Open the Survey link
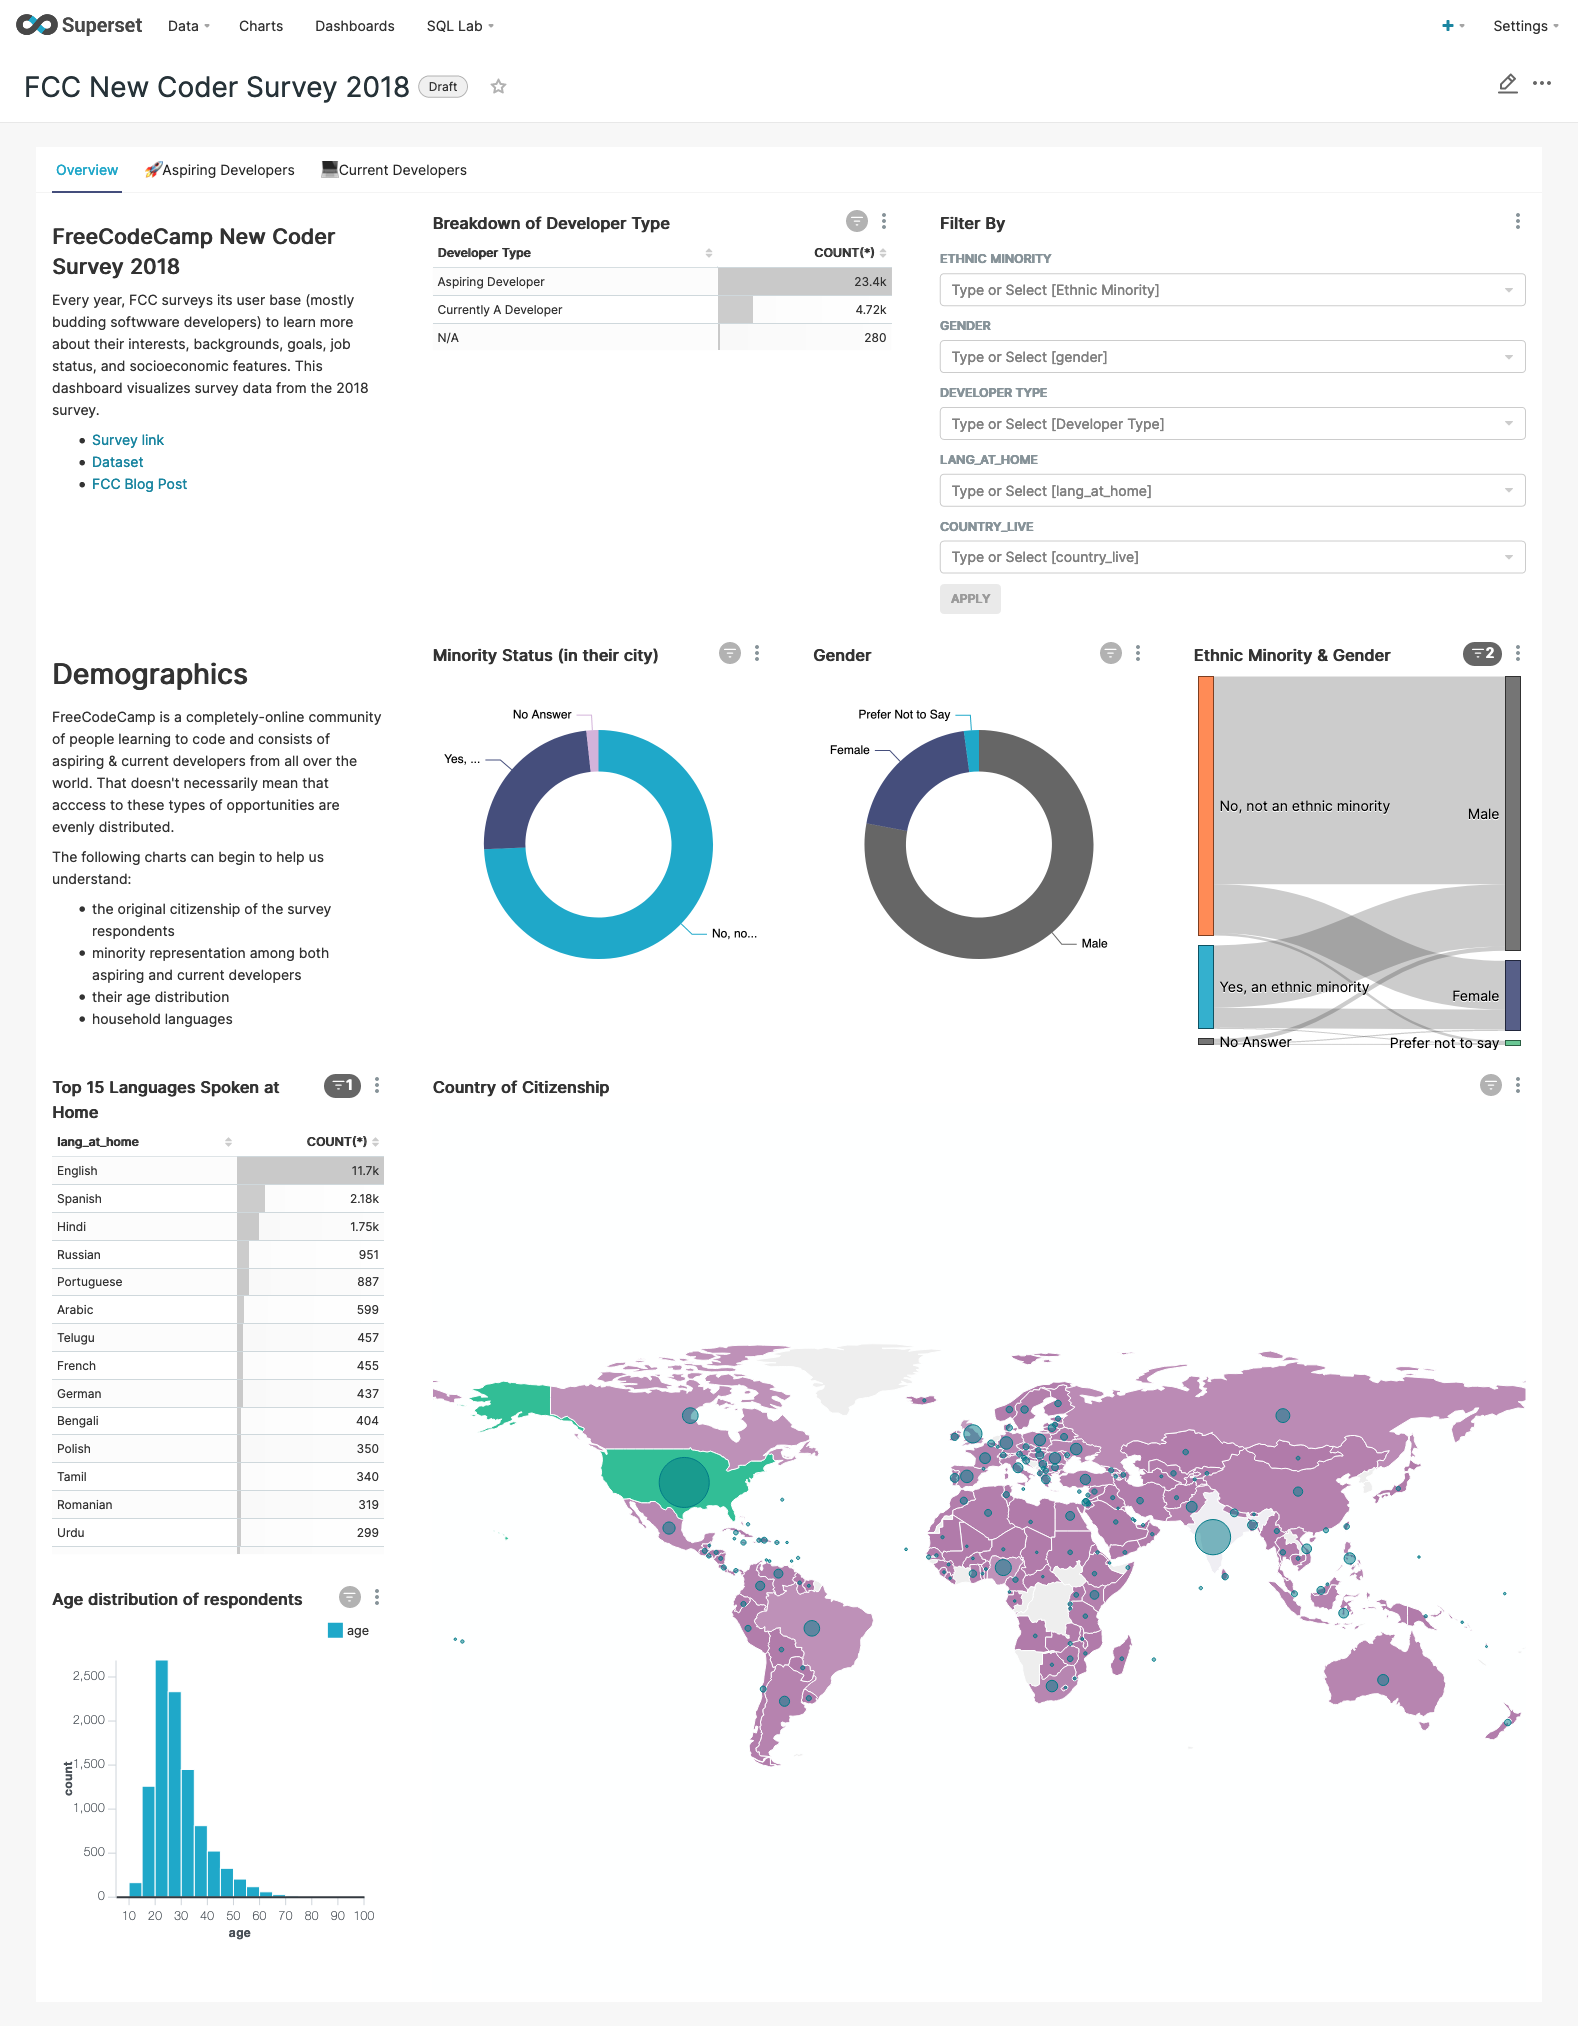The height and width of the screenshot is (2026, 1578). coord(128,440)
